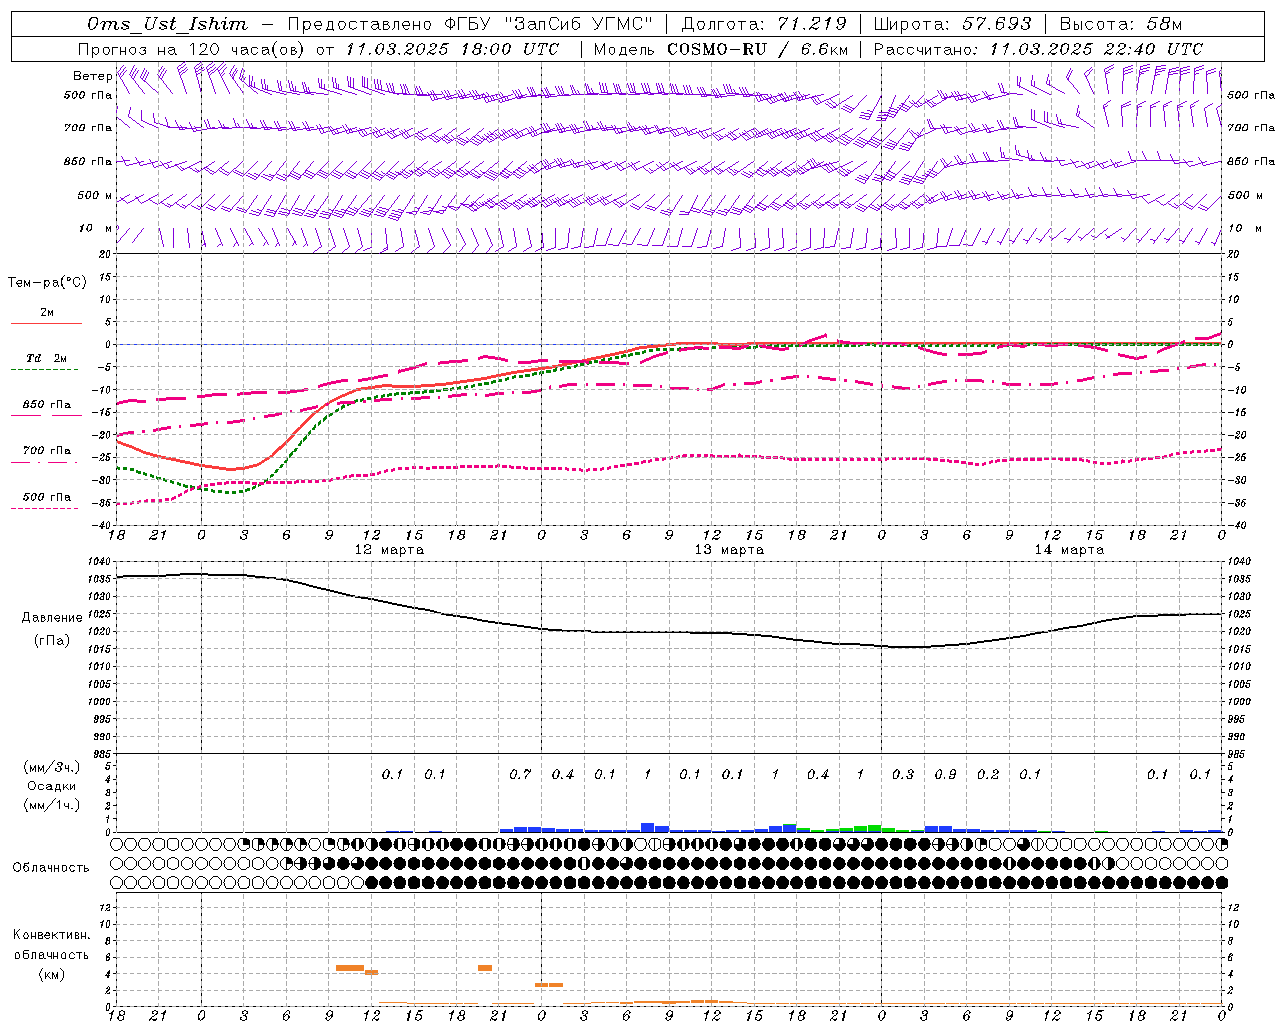This screenshot has width=1280, height=1024.
Task: Click the Модель COSMO-RU / 6.6км text
Action: pyautogui.click(x=721, y=49)
